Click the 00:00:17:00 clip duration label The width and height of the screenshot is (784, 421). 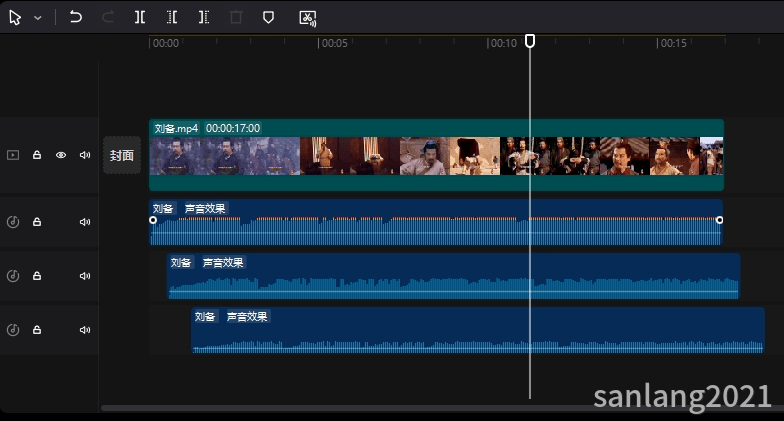233,128
